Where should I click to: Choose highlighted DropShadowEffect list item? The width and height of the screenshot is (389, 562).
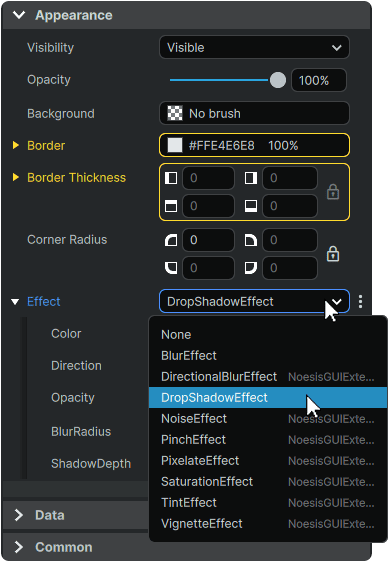click(268, 397)
